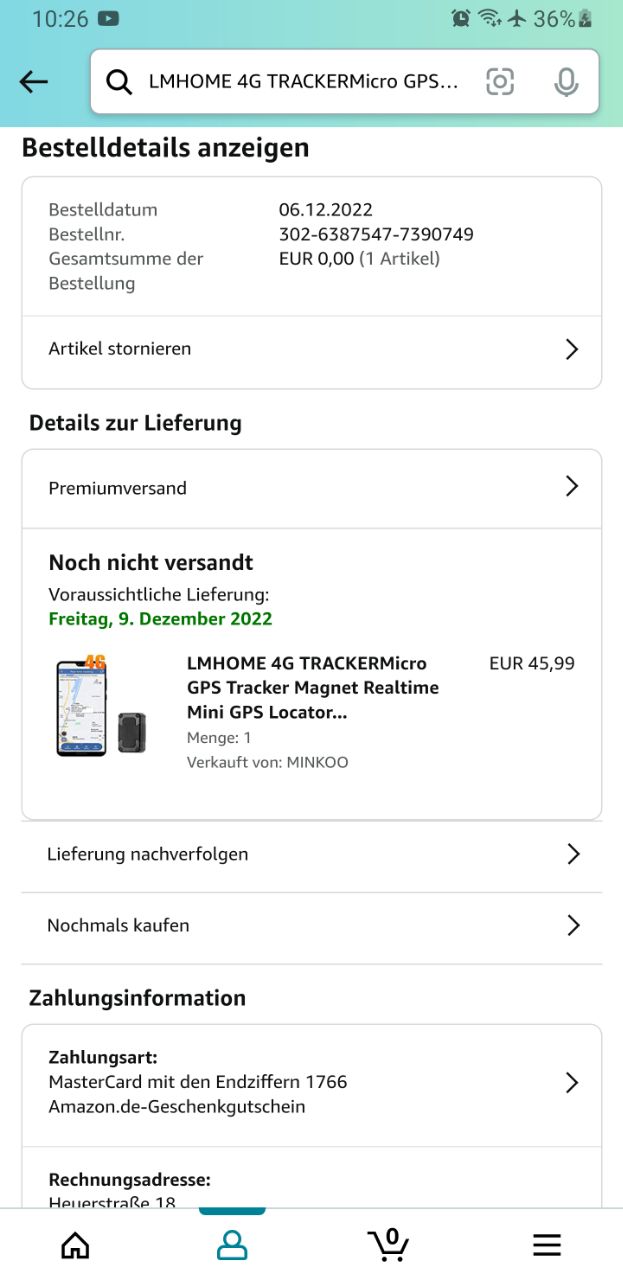The width and height of the screenshot is (623, 1280).
Task: Tap the magnifying glass search icon
Action: (119, 82)
